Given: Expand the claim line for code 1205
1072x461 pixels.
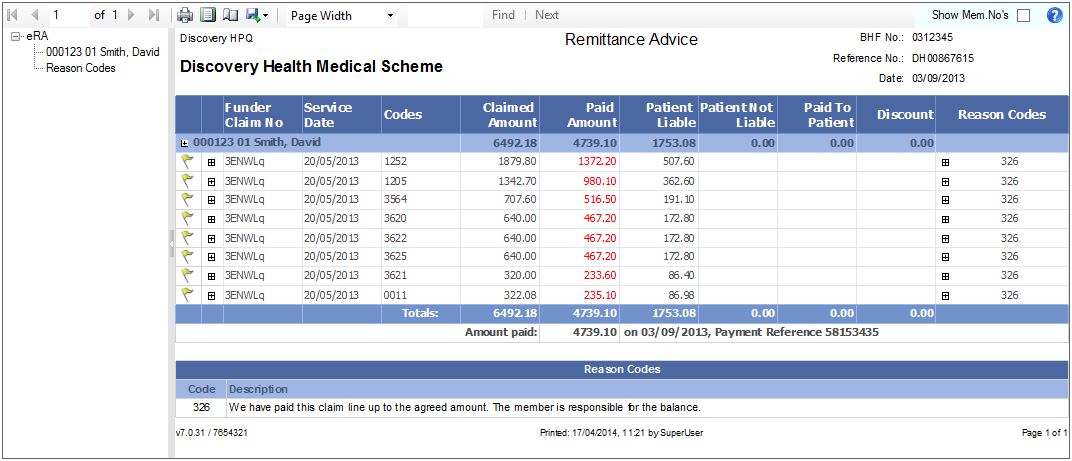Looking at the screenshot, I should point(211,181).
